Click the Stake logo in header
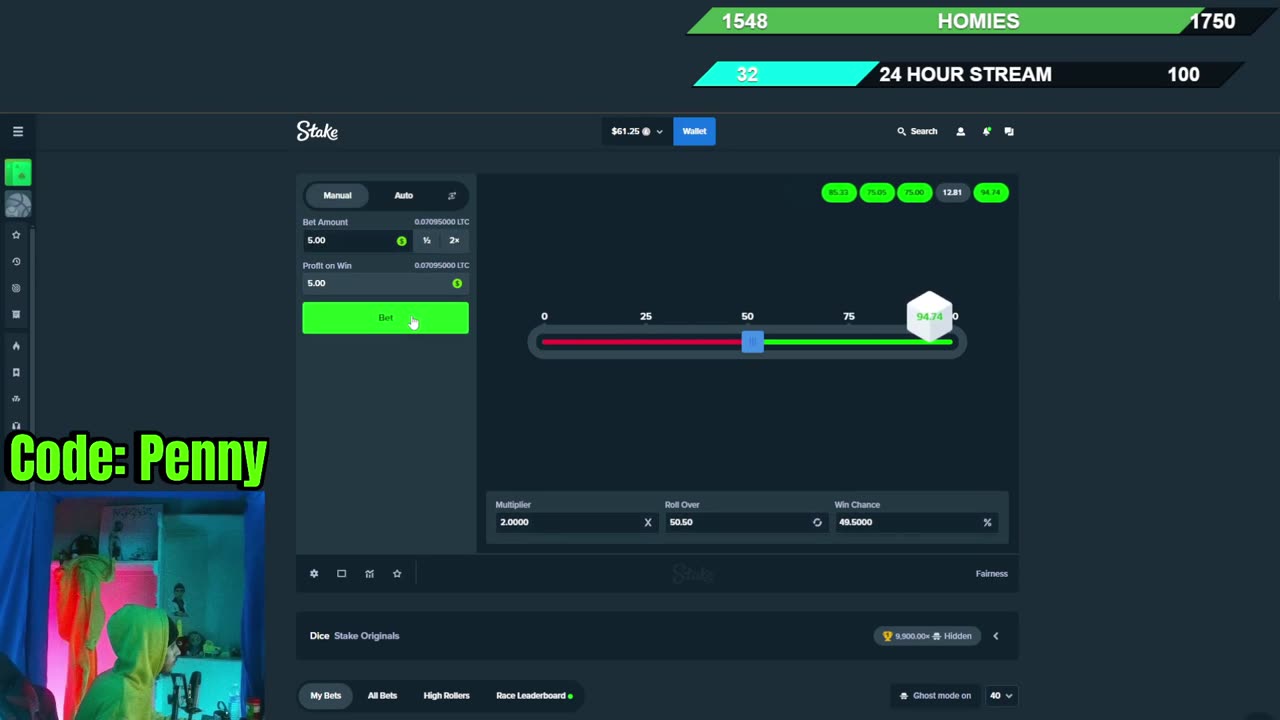This screenshot has height=720, width=1280. (x=317, y=131)
